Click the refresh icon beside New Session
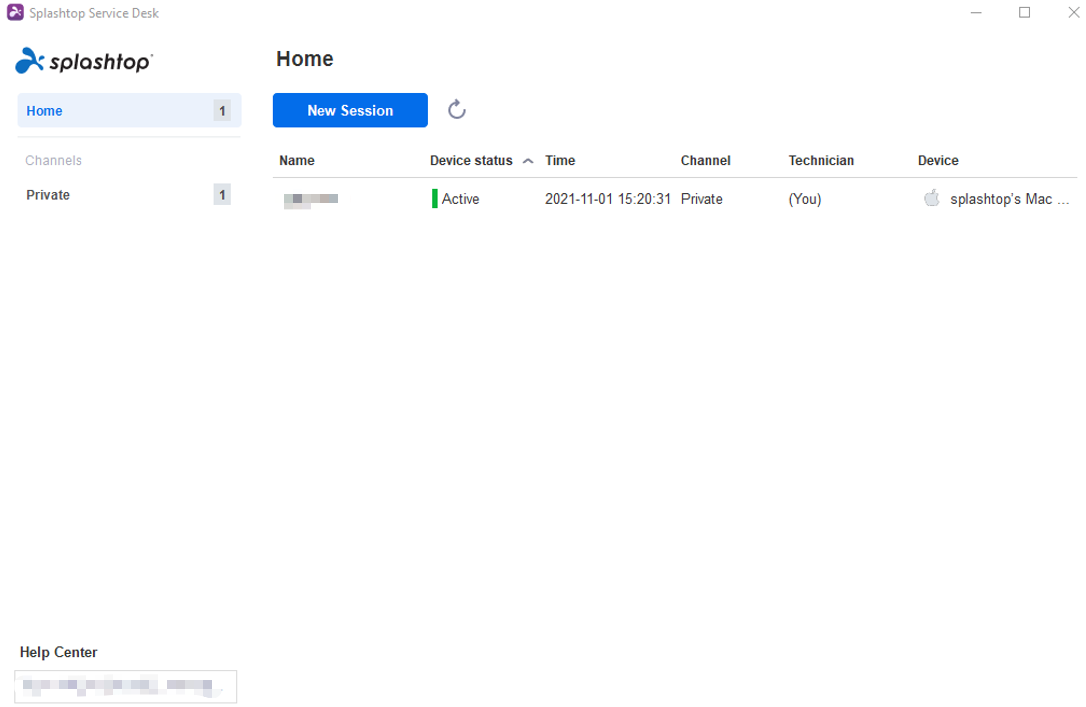Viewport: 1086px width, 707px height. 457,110
